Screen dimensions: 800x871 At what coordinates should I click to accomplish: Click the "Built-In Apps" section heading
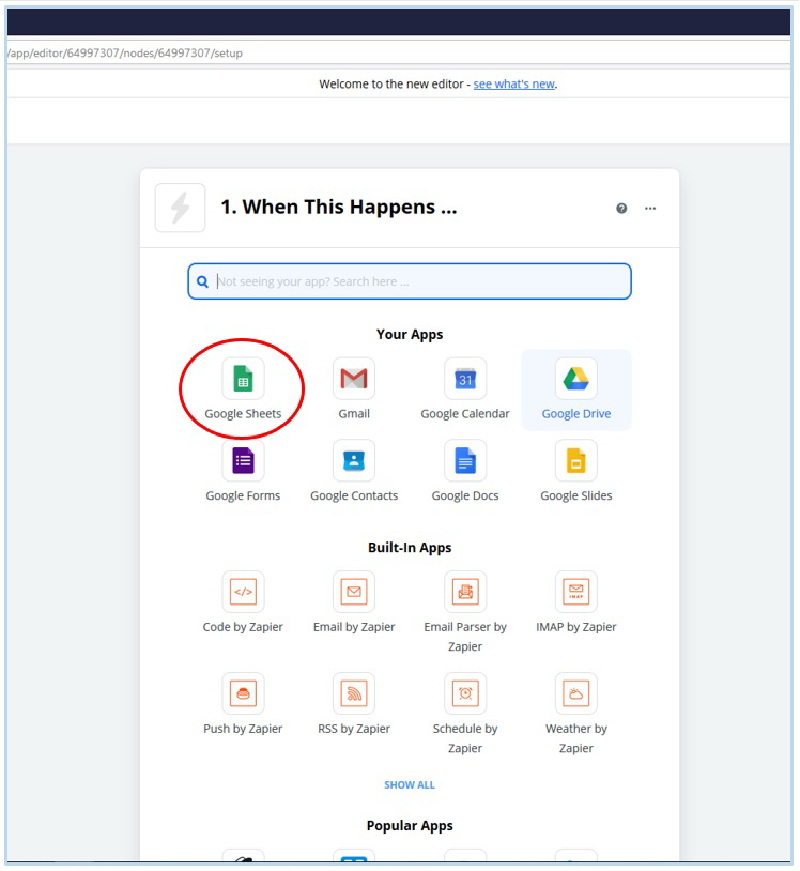(409, 548)
